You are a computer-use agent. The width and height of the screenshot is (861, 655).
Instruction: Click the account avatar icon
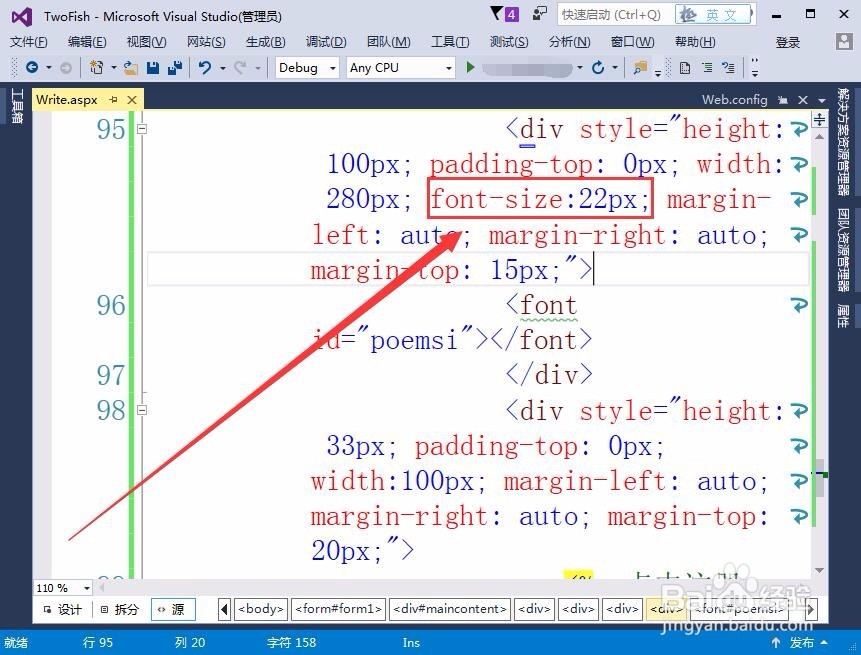tap(843, 42)
